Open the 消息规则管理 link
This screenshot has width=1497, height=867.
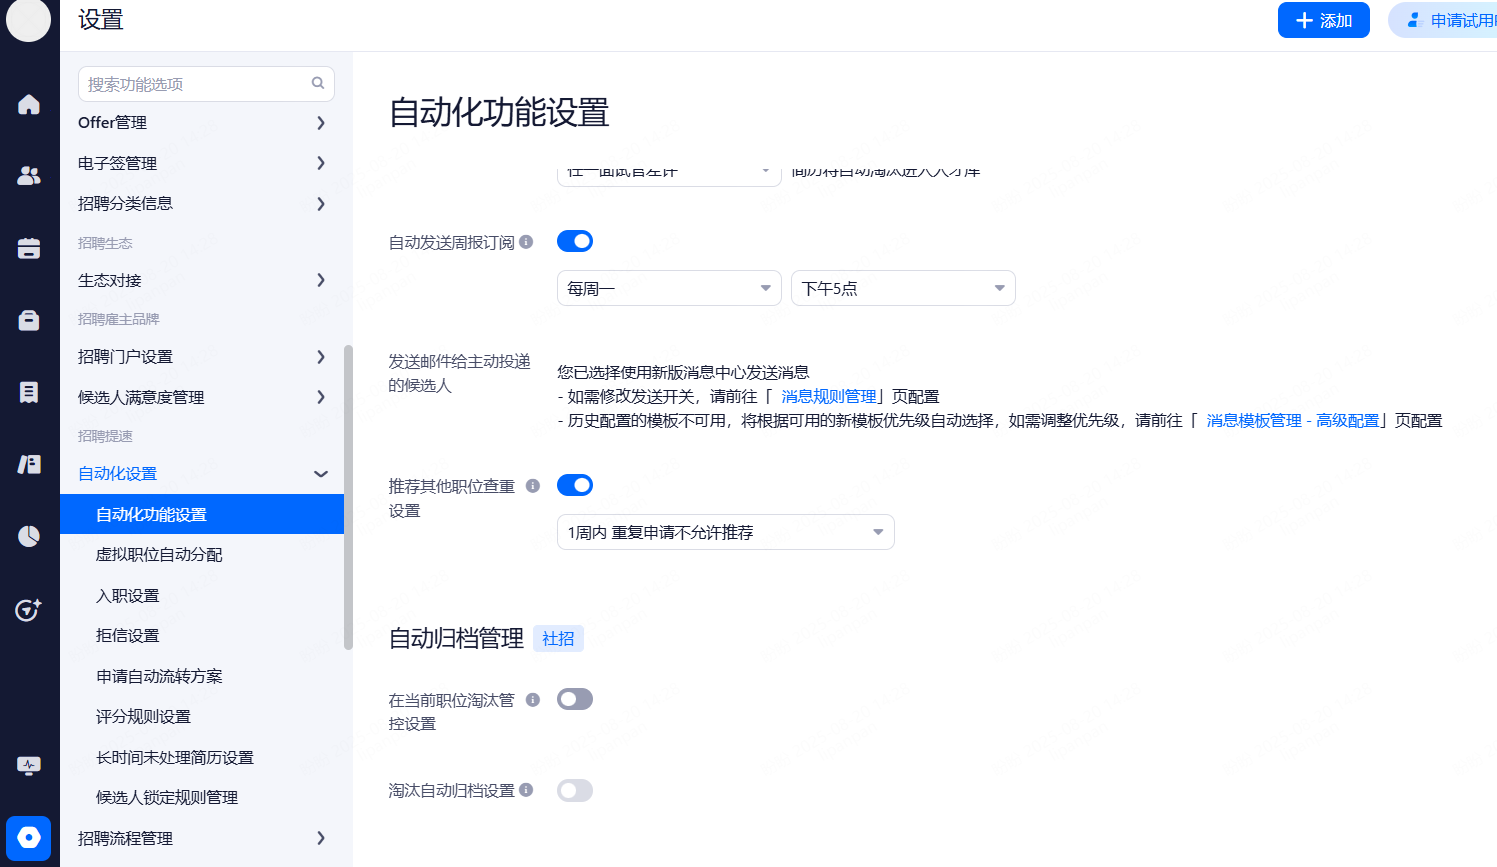pyautogui.click(x=828, y=397)
